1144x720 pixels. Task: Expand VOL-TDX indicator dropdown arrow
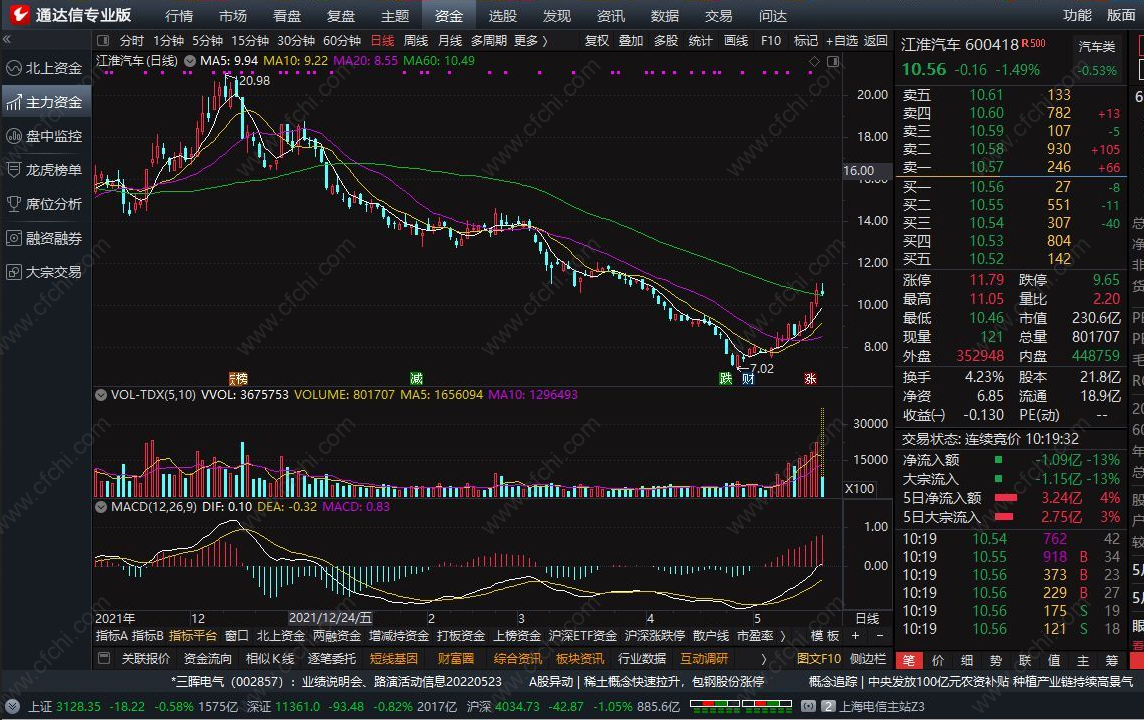[101, 395]
